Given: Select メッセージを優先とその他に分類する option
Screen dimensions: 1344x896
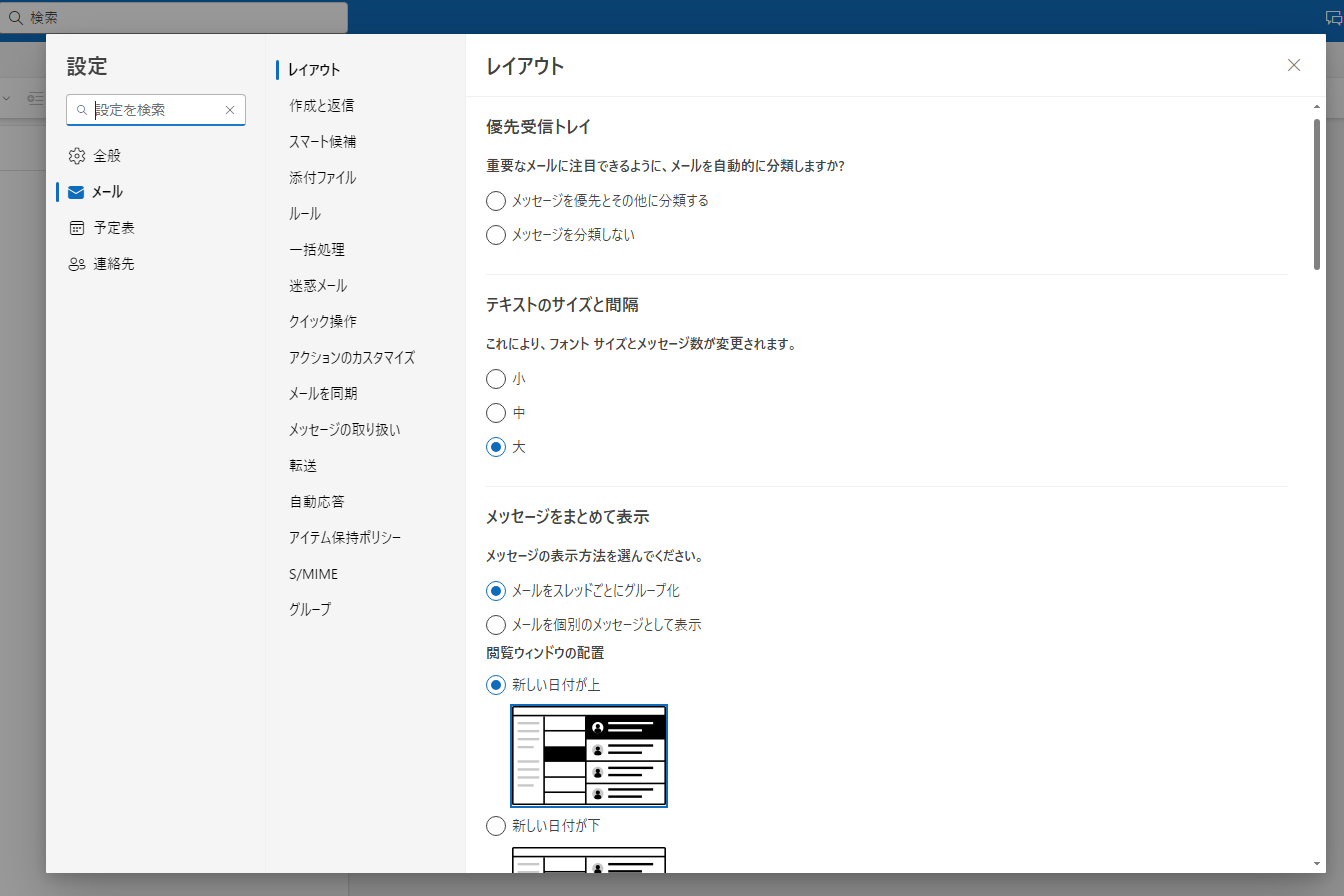Looking at the screenshot, I should (x=496, y=201).
